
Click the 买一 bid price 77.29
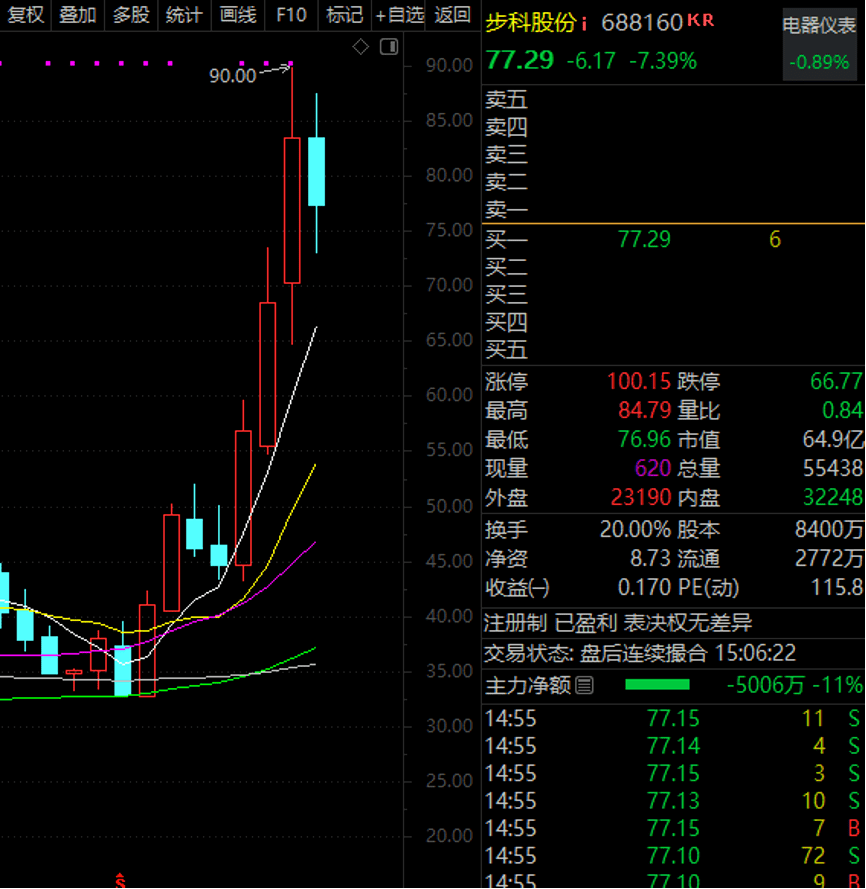644,239
